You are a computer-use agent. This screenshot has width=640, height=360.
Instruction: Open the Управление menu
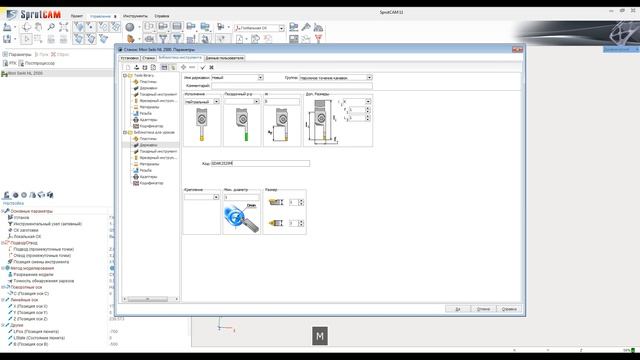(100, 16)
